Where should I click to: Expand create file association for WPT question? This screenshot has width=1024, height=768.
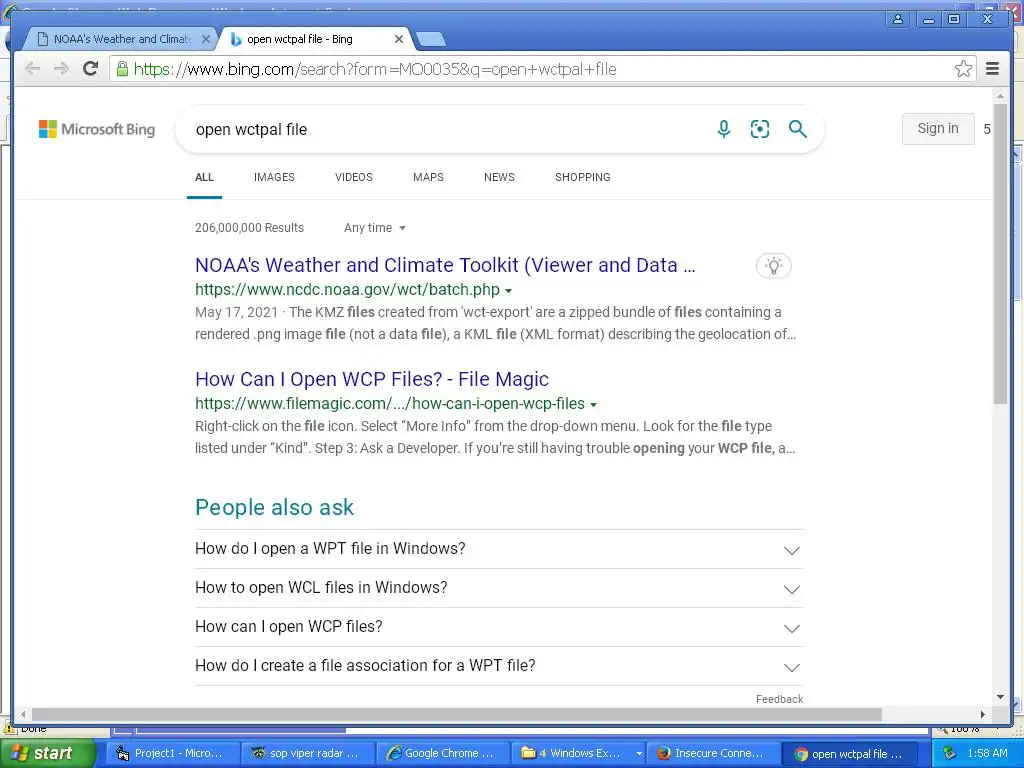tap(499, 666)
